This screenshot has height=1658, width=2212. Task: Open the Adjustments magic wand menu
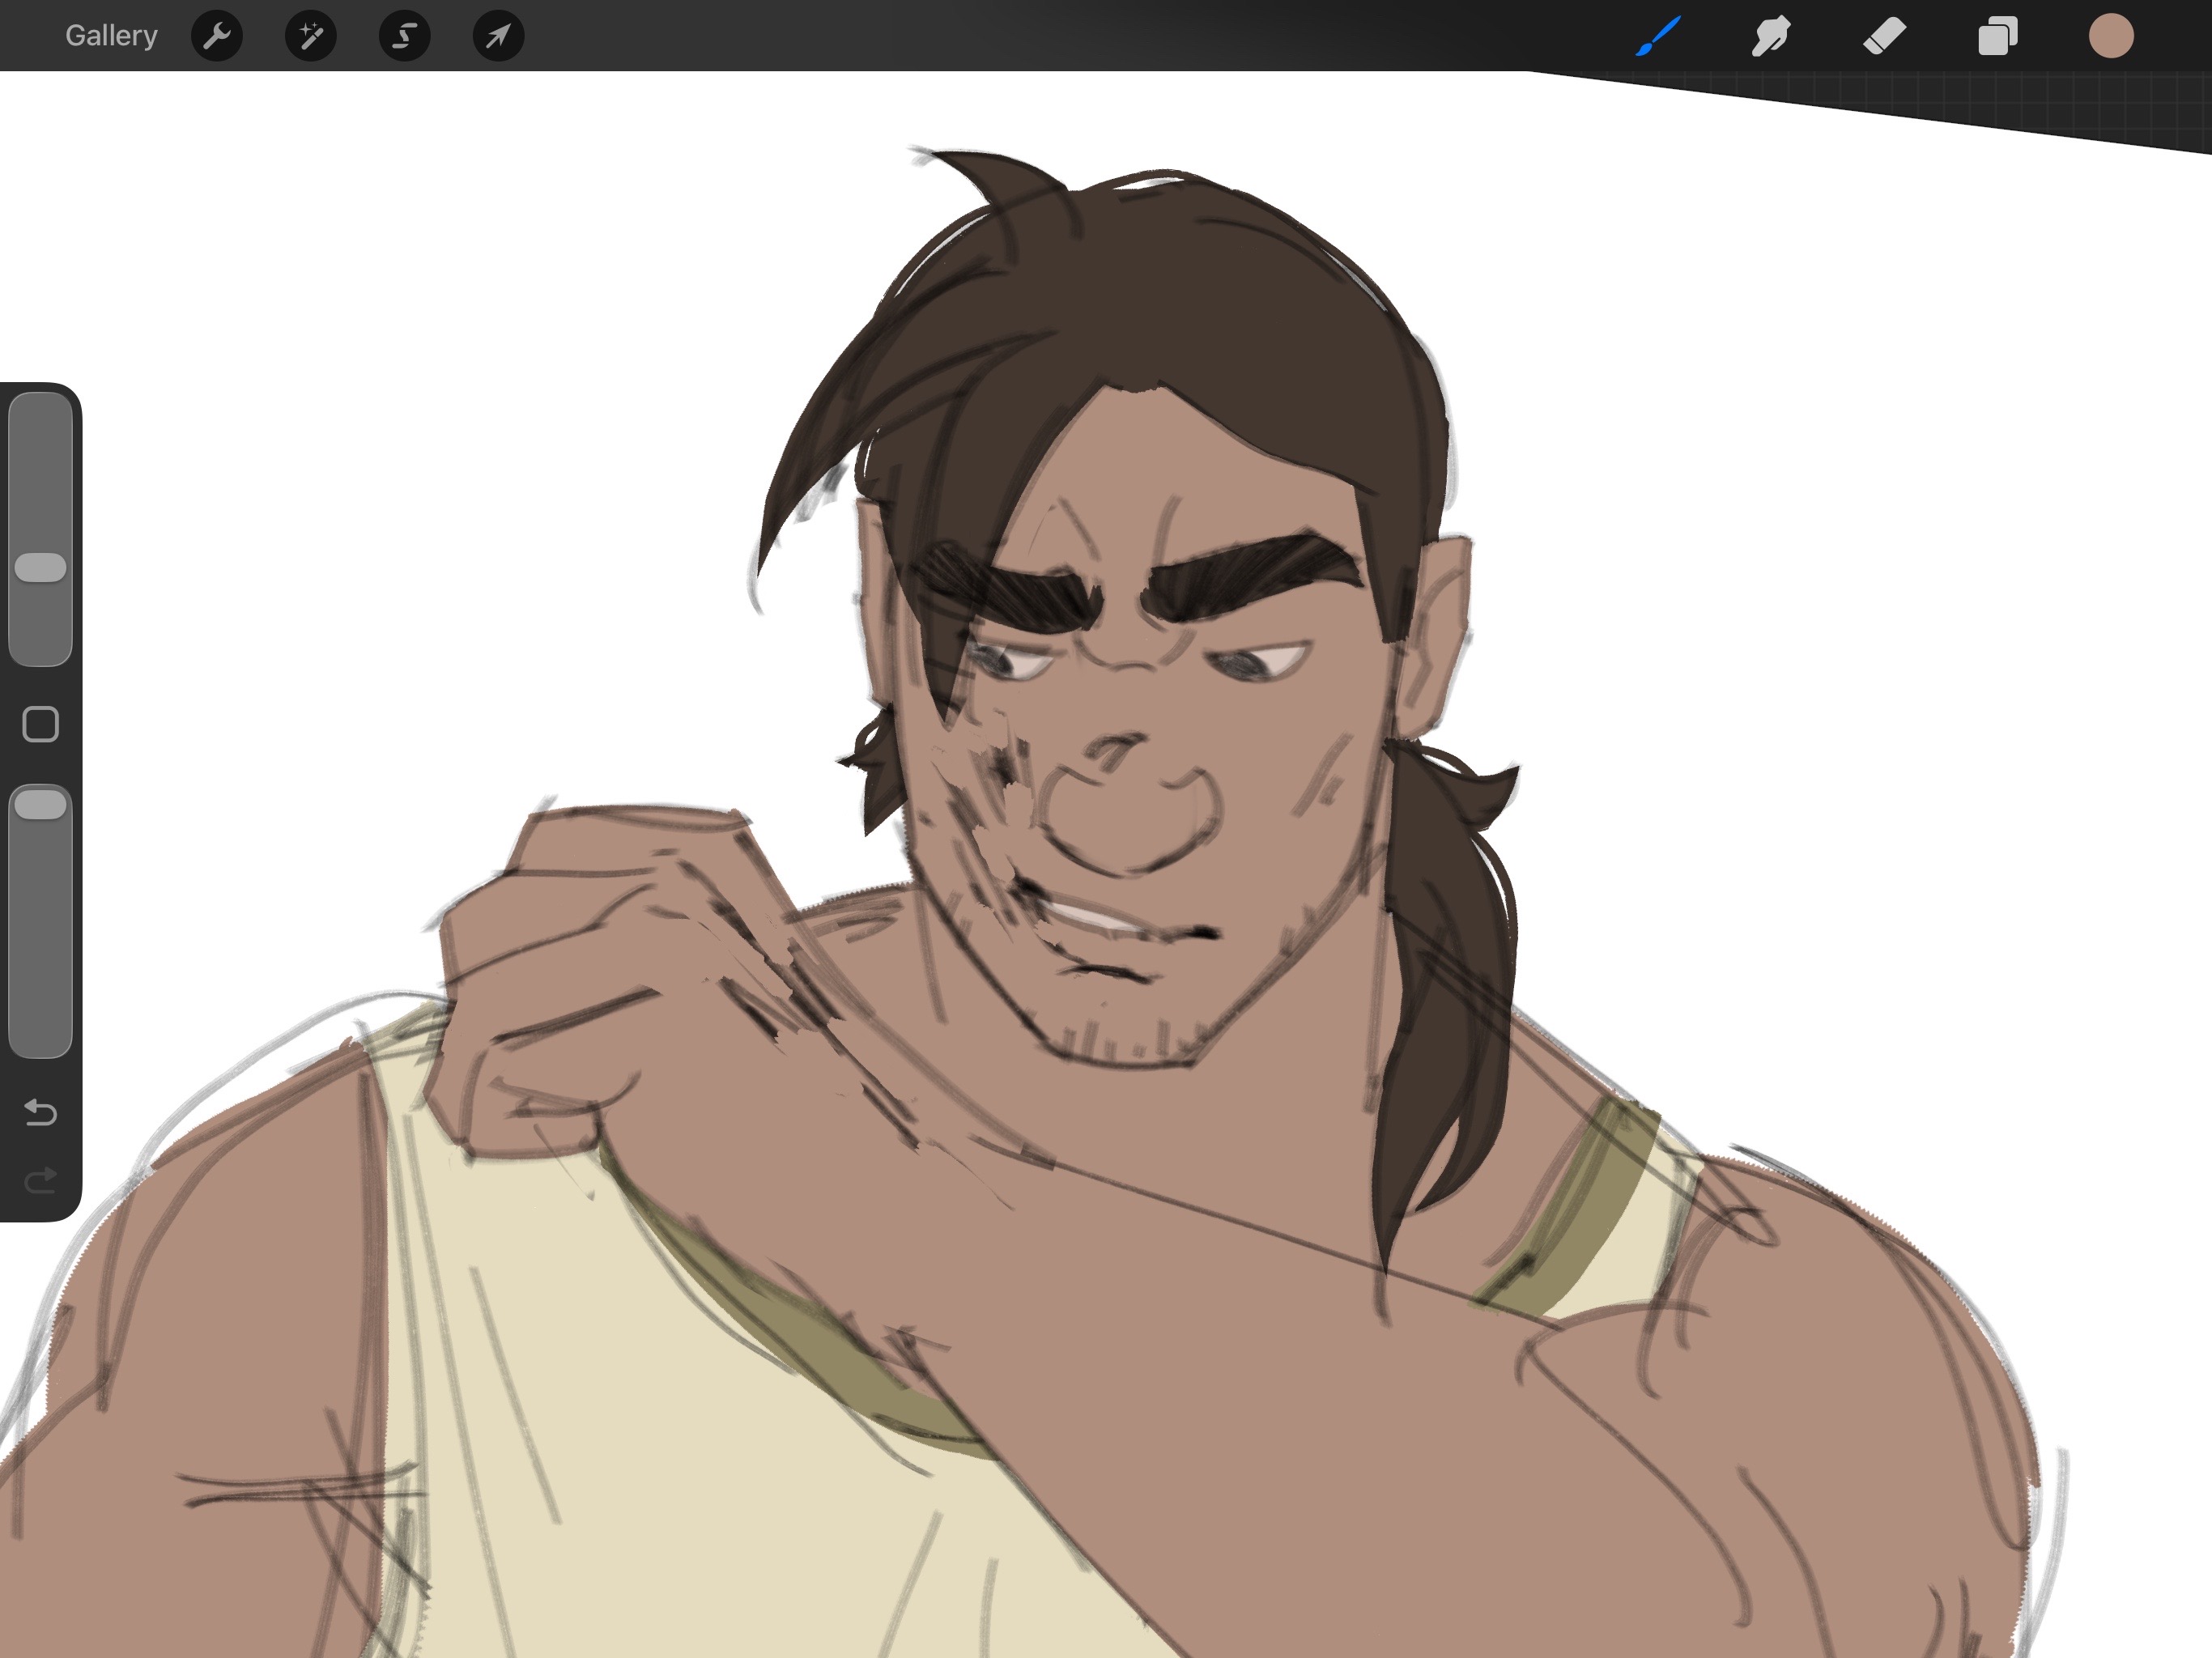(311, 37)
